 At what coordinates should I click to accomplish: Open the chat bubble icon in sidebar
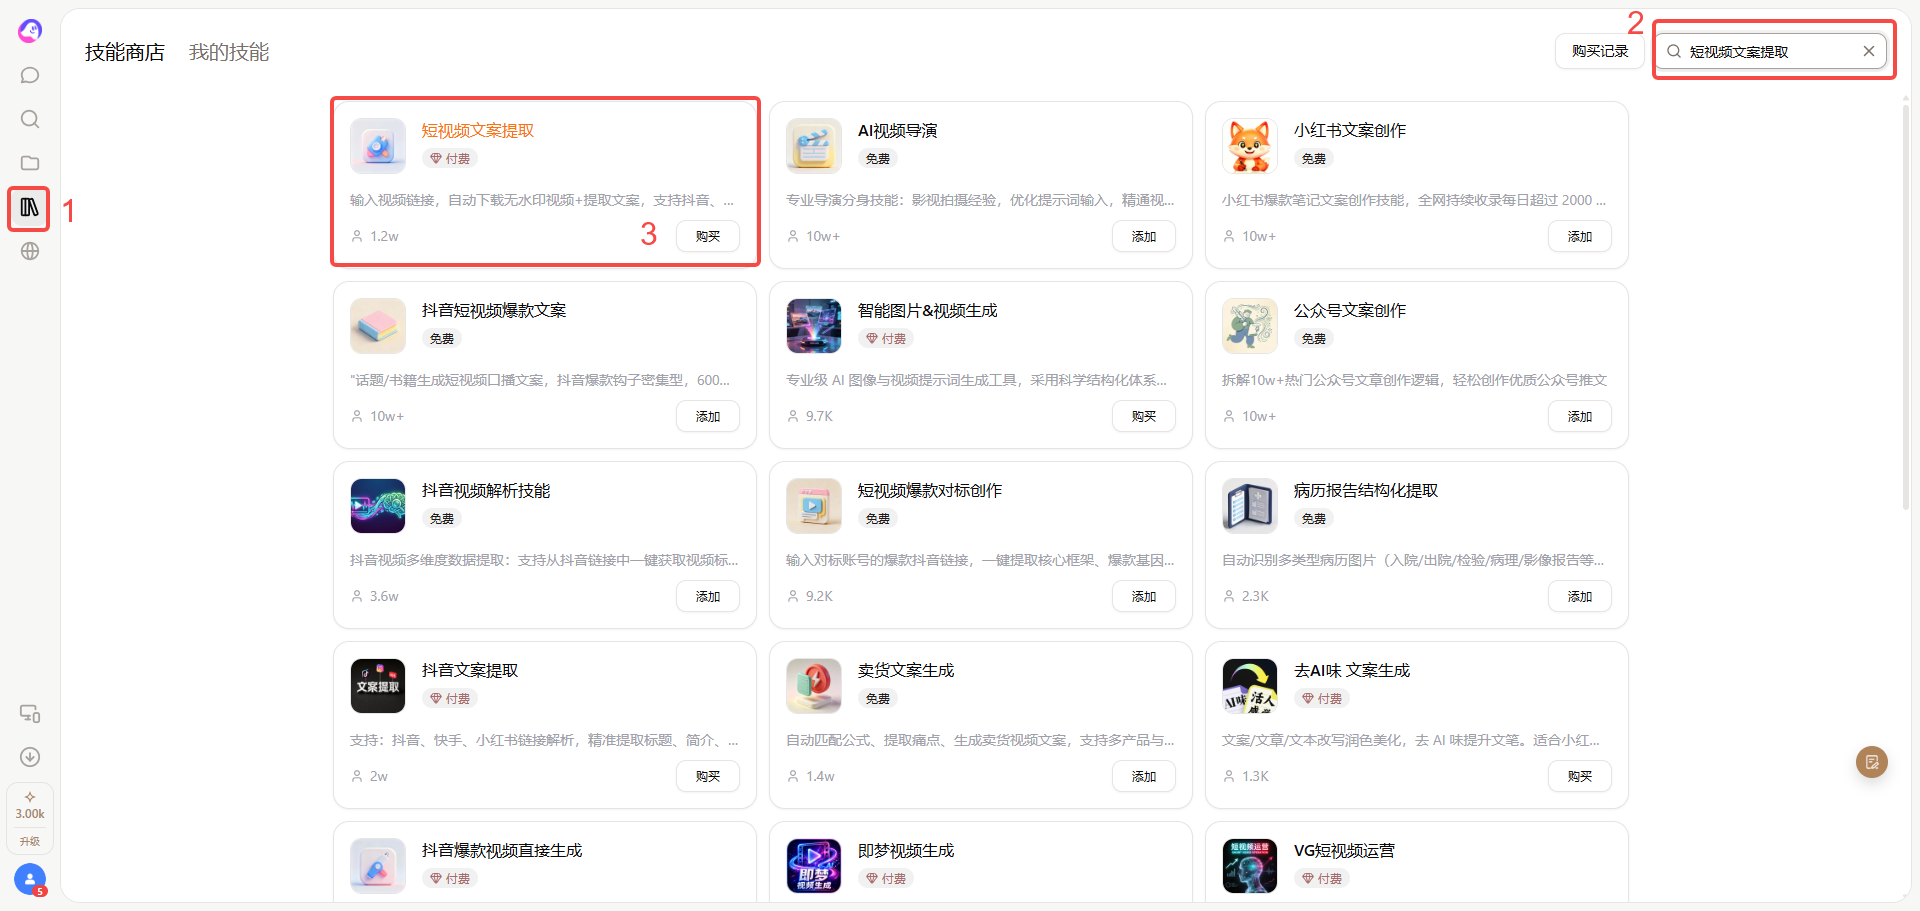[30, 75]
